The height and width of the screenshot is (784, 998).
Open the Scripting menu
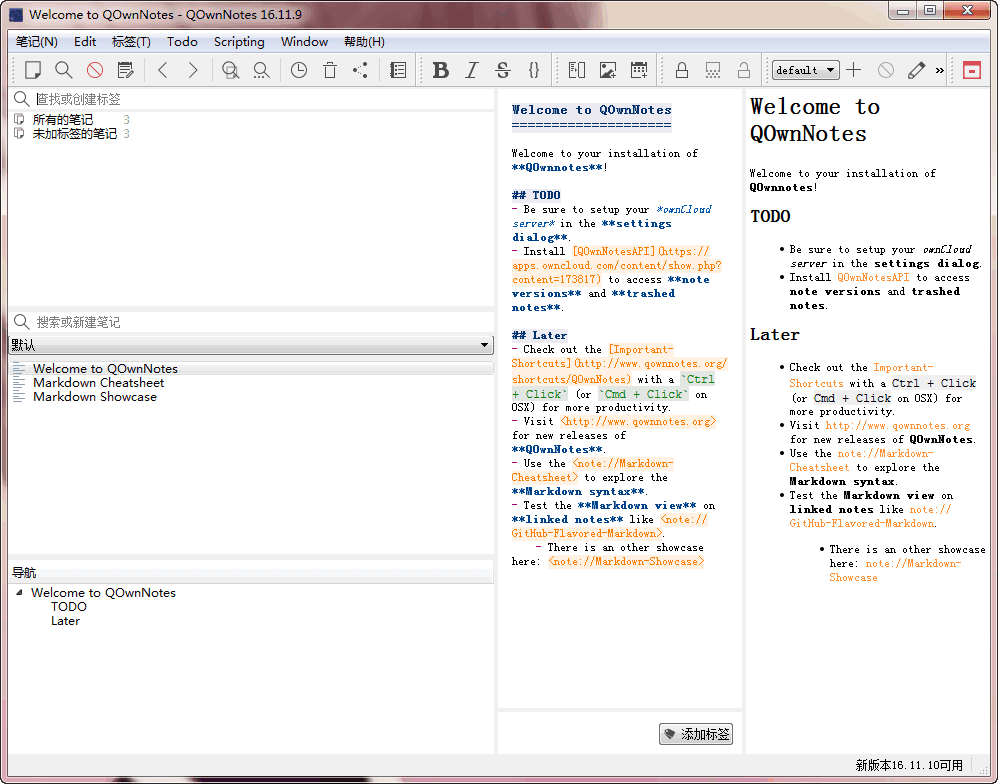tap(239, 42)
